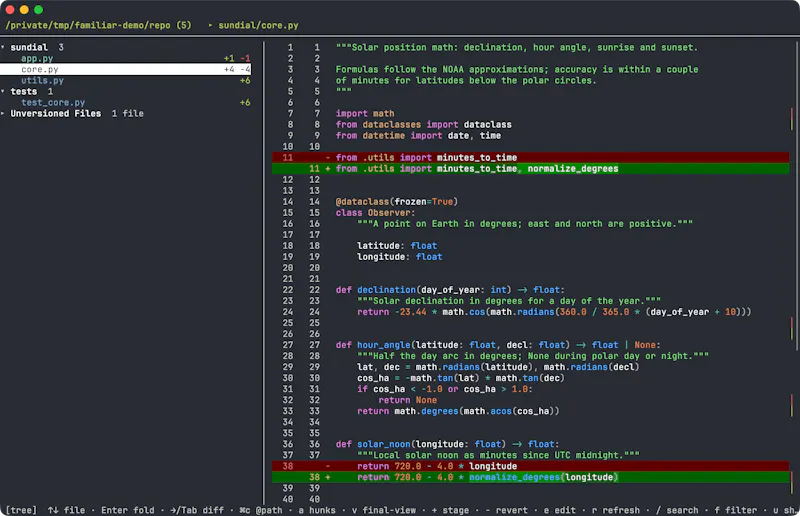Select added line 38 with normalize_degrees(longitude)
Image resolution: width=800 pixels, height=516 pixels.
tap(531, 477)
